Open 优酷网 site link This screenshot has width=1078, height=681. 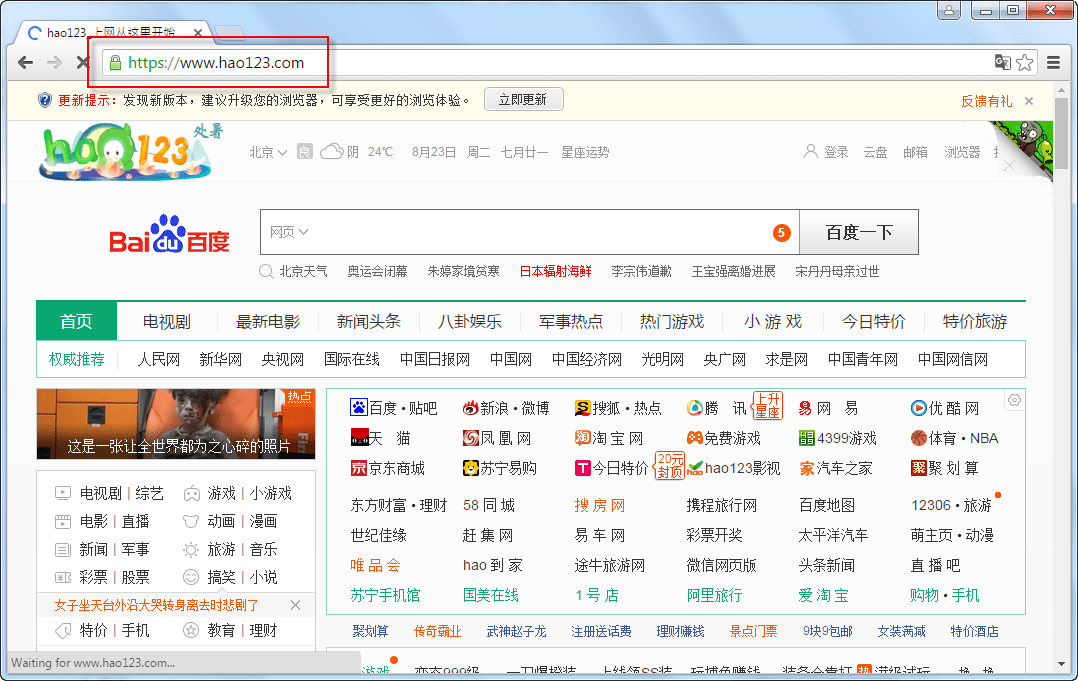pyautogui.click(x=945, y=408)
